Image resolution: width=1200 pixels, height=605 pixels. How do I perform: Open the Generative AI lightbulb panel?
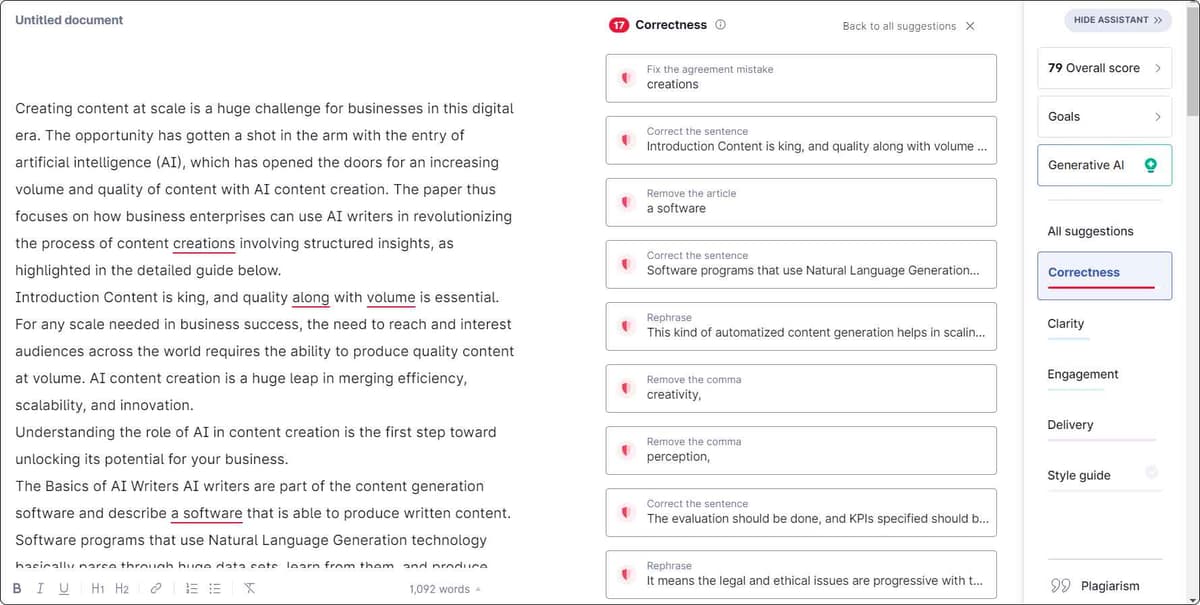pos(1150,165)
